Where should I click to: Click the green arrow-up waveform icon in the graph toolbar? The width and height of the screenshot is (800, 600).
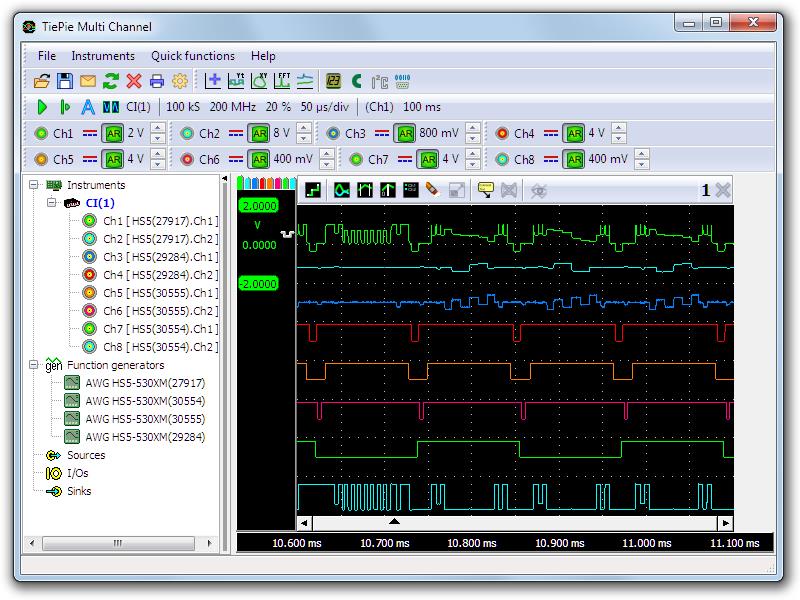[x=387, y=191]
